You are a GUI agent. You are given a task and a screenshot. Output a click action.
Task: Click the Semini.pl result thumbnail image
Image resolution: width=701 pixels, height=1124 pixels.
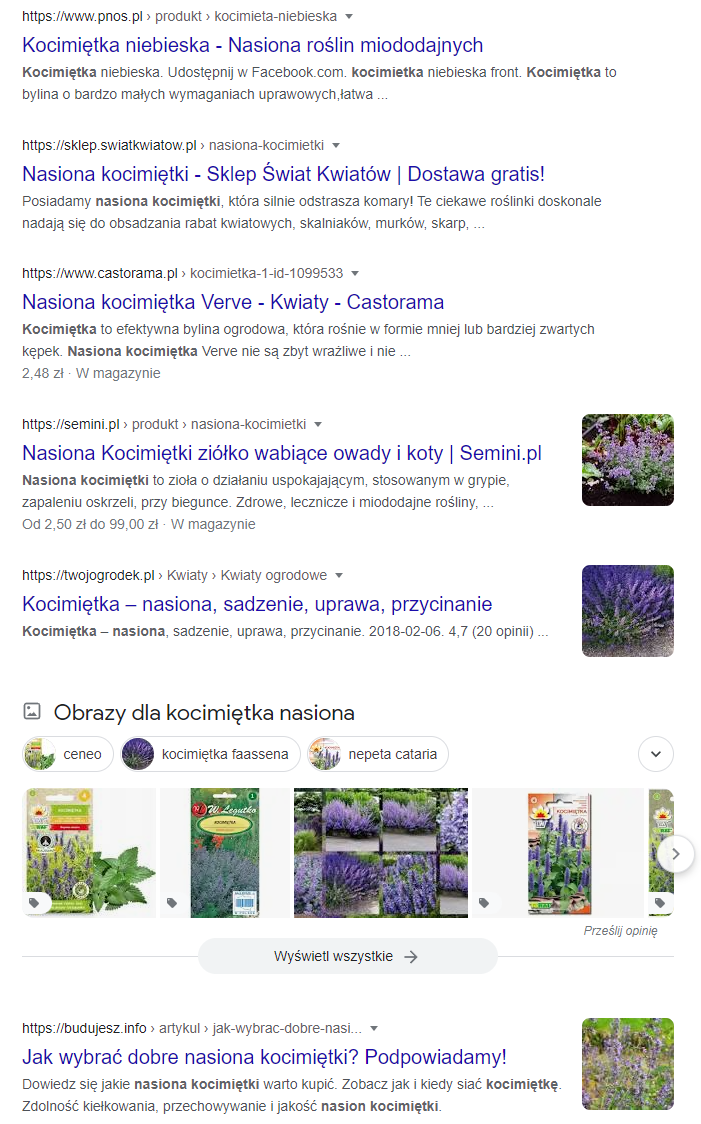[628, 460]
